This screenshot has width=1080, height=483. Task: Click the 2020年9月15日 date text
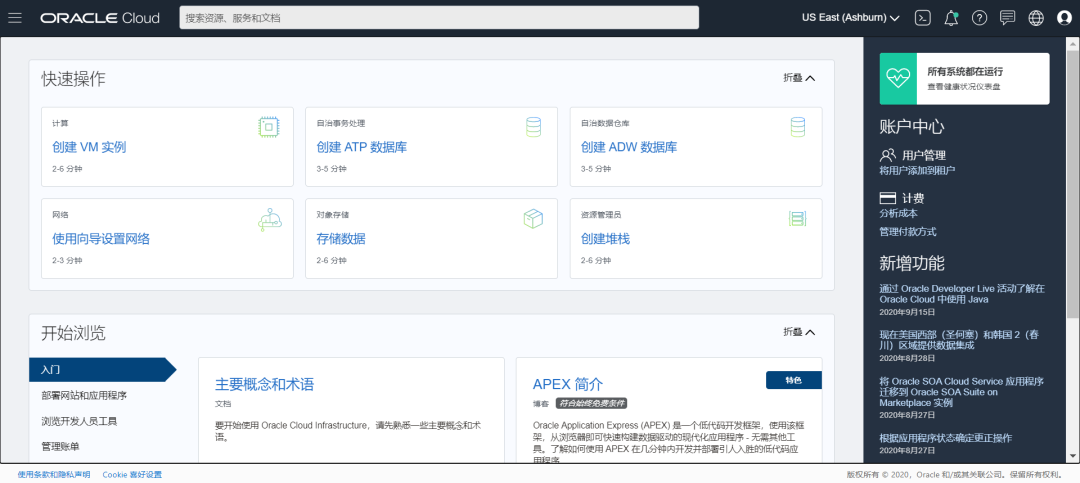[x=907, y=312]
